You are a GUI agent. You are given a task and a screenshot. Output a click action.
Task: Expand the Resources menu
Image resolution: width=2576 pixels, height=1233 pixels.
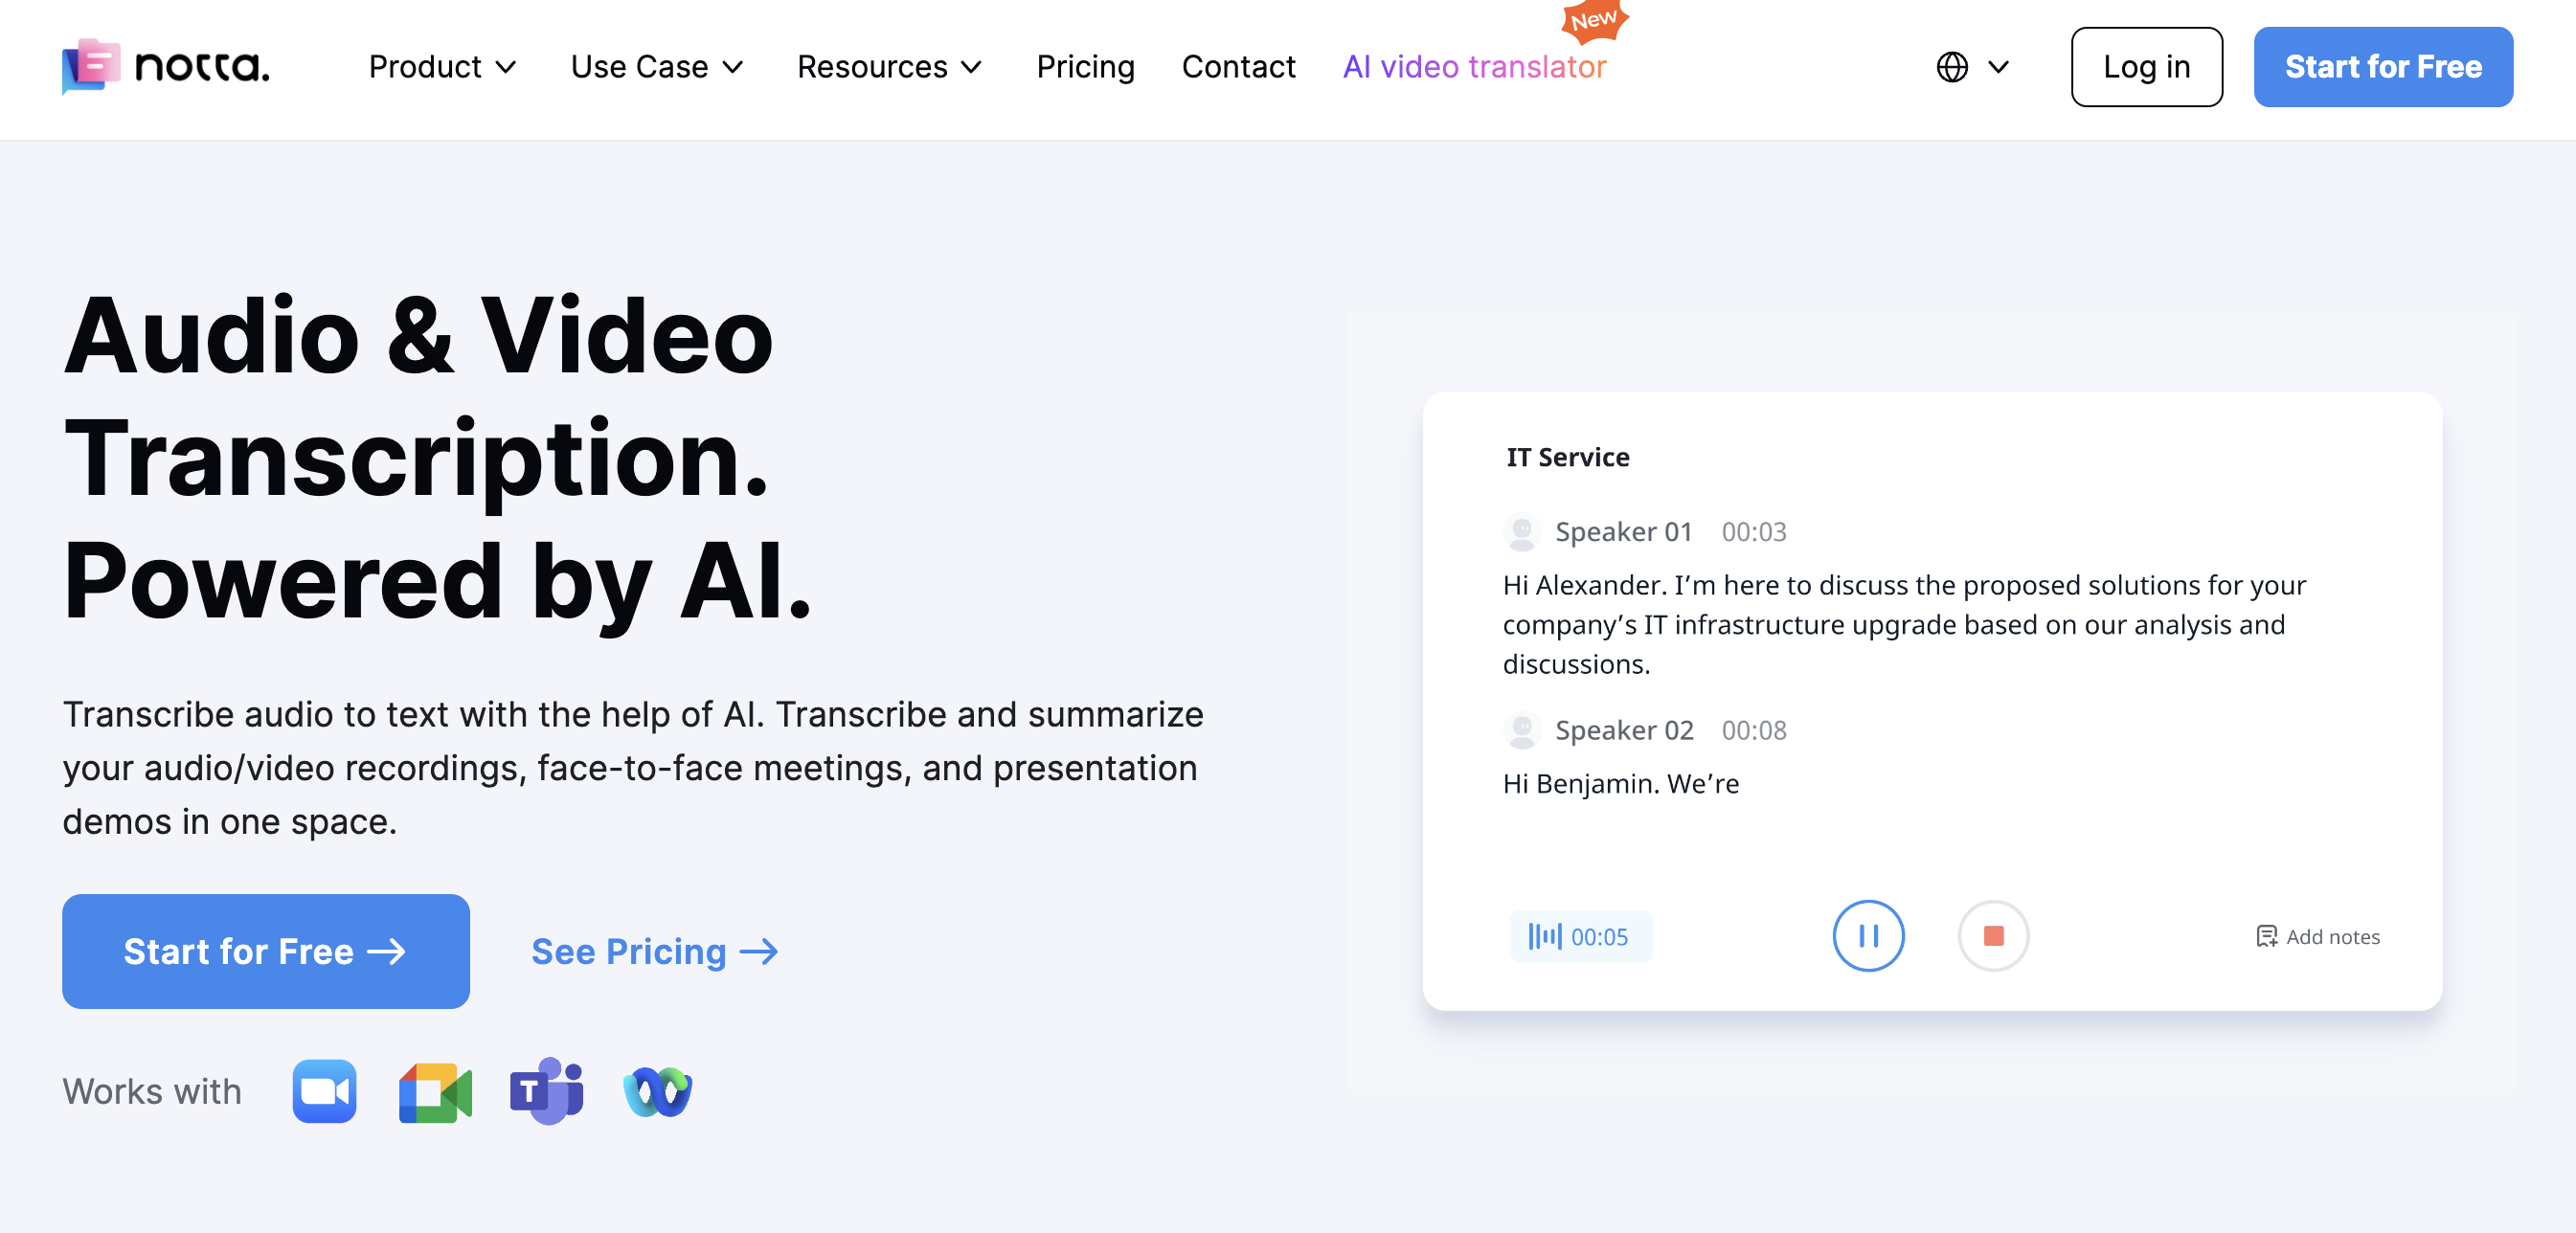[889, 67]
